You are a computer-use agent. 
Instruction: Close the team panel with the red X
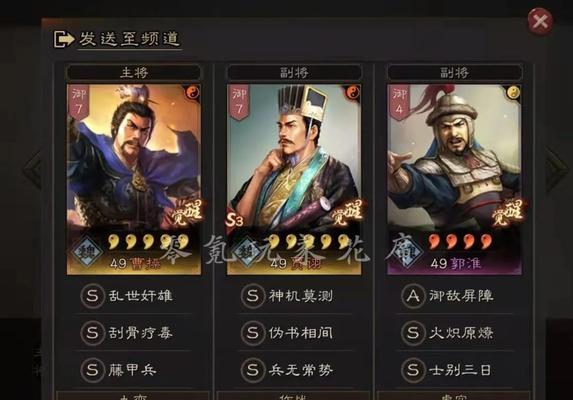[540, 21]
